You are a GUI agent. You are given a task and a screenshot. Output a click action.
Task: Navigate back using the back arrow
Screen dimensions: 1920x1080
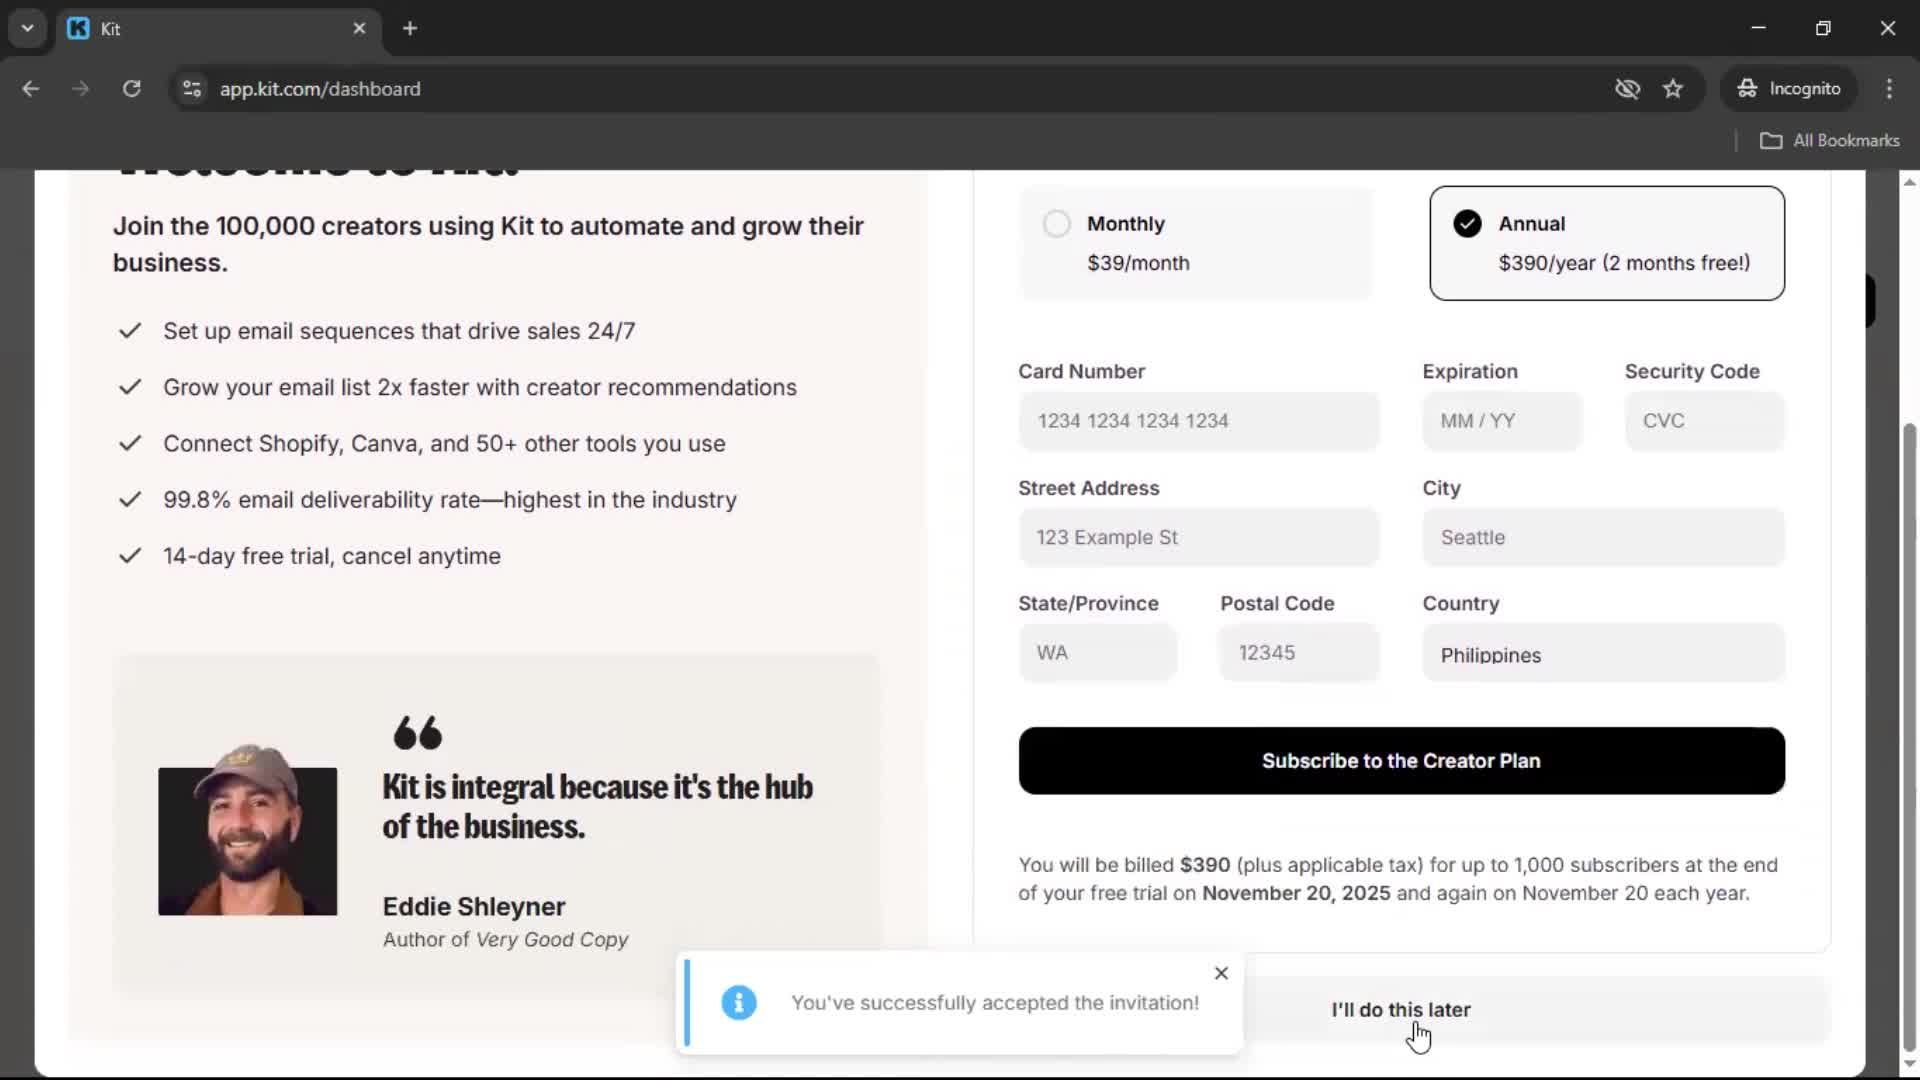(x=31, y=88)
